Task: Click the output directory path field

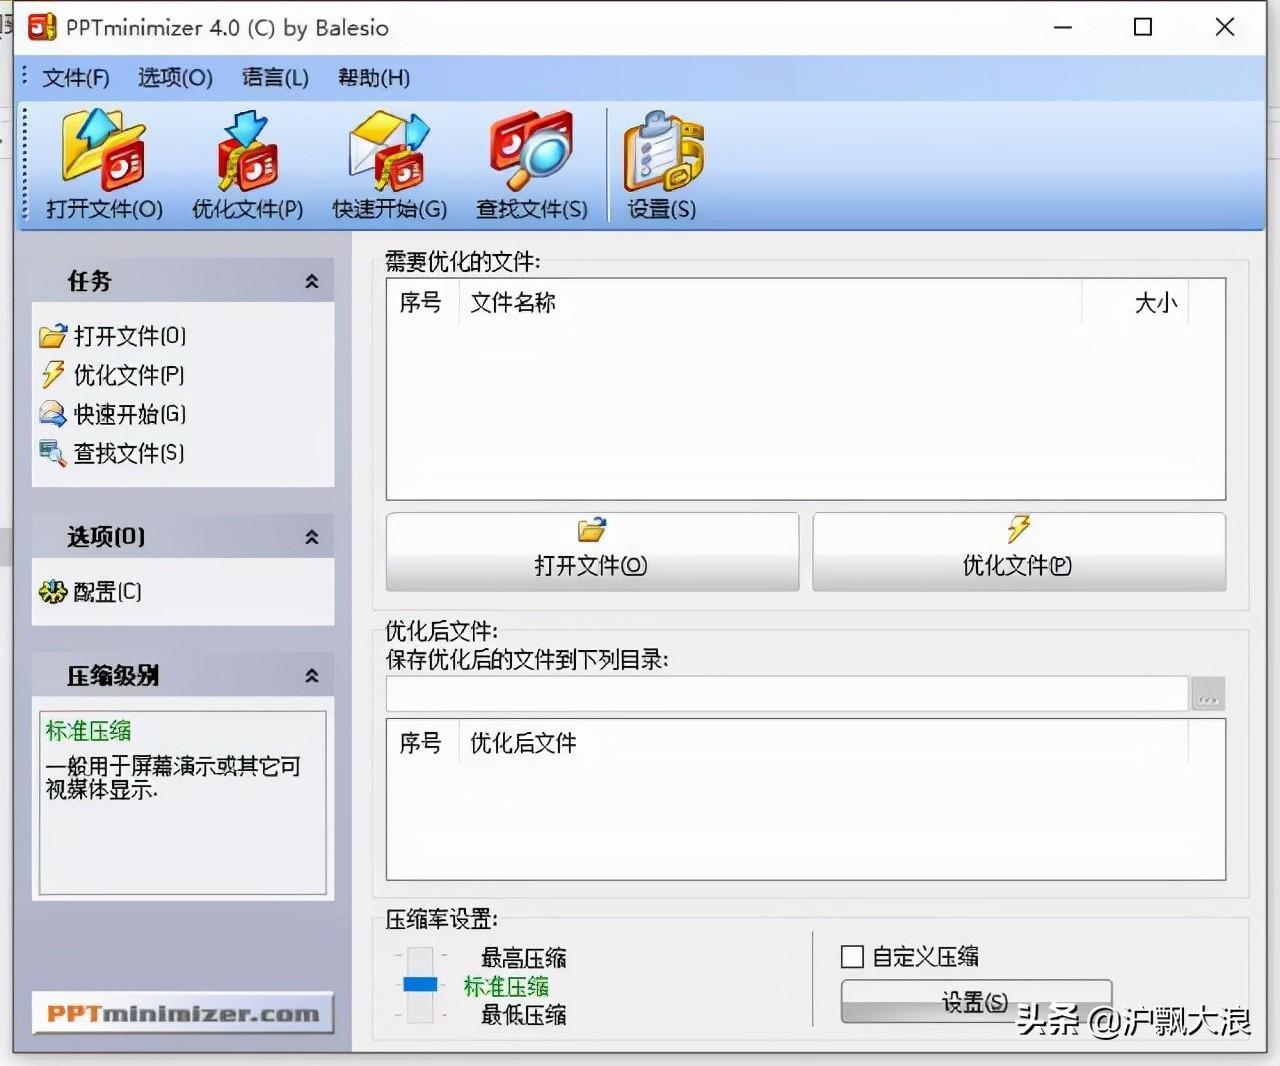Action: 786,694
